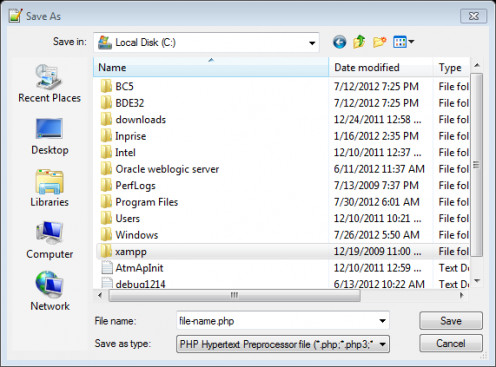Expand the Save in location dropdown
This screenshot has height=367, width=496.
point(312,43)
